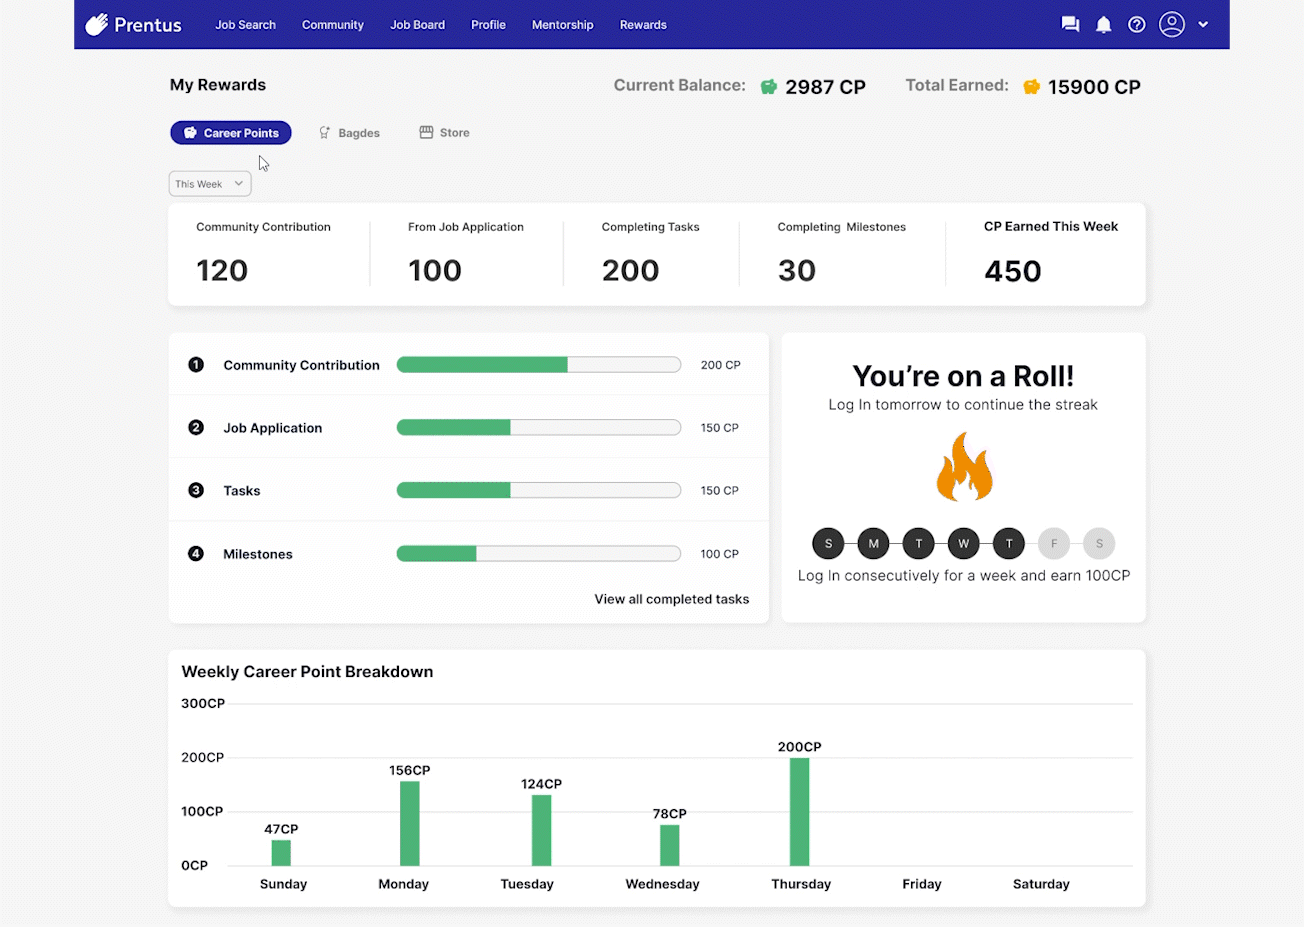This screenshot has width=1304, height=927.
Task: Click the number 1 badge for Community Contribution
Action: pyautogui.click(x=196, y=365)
